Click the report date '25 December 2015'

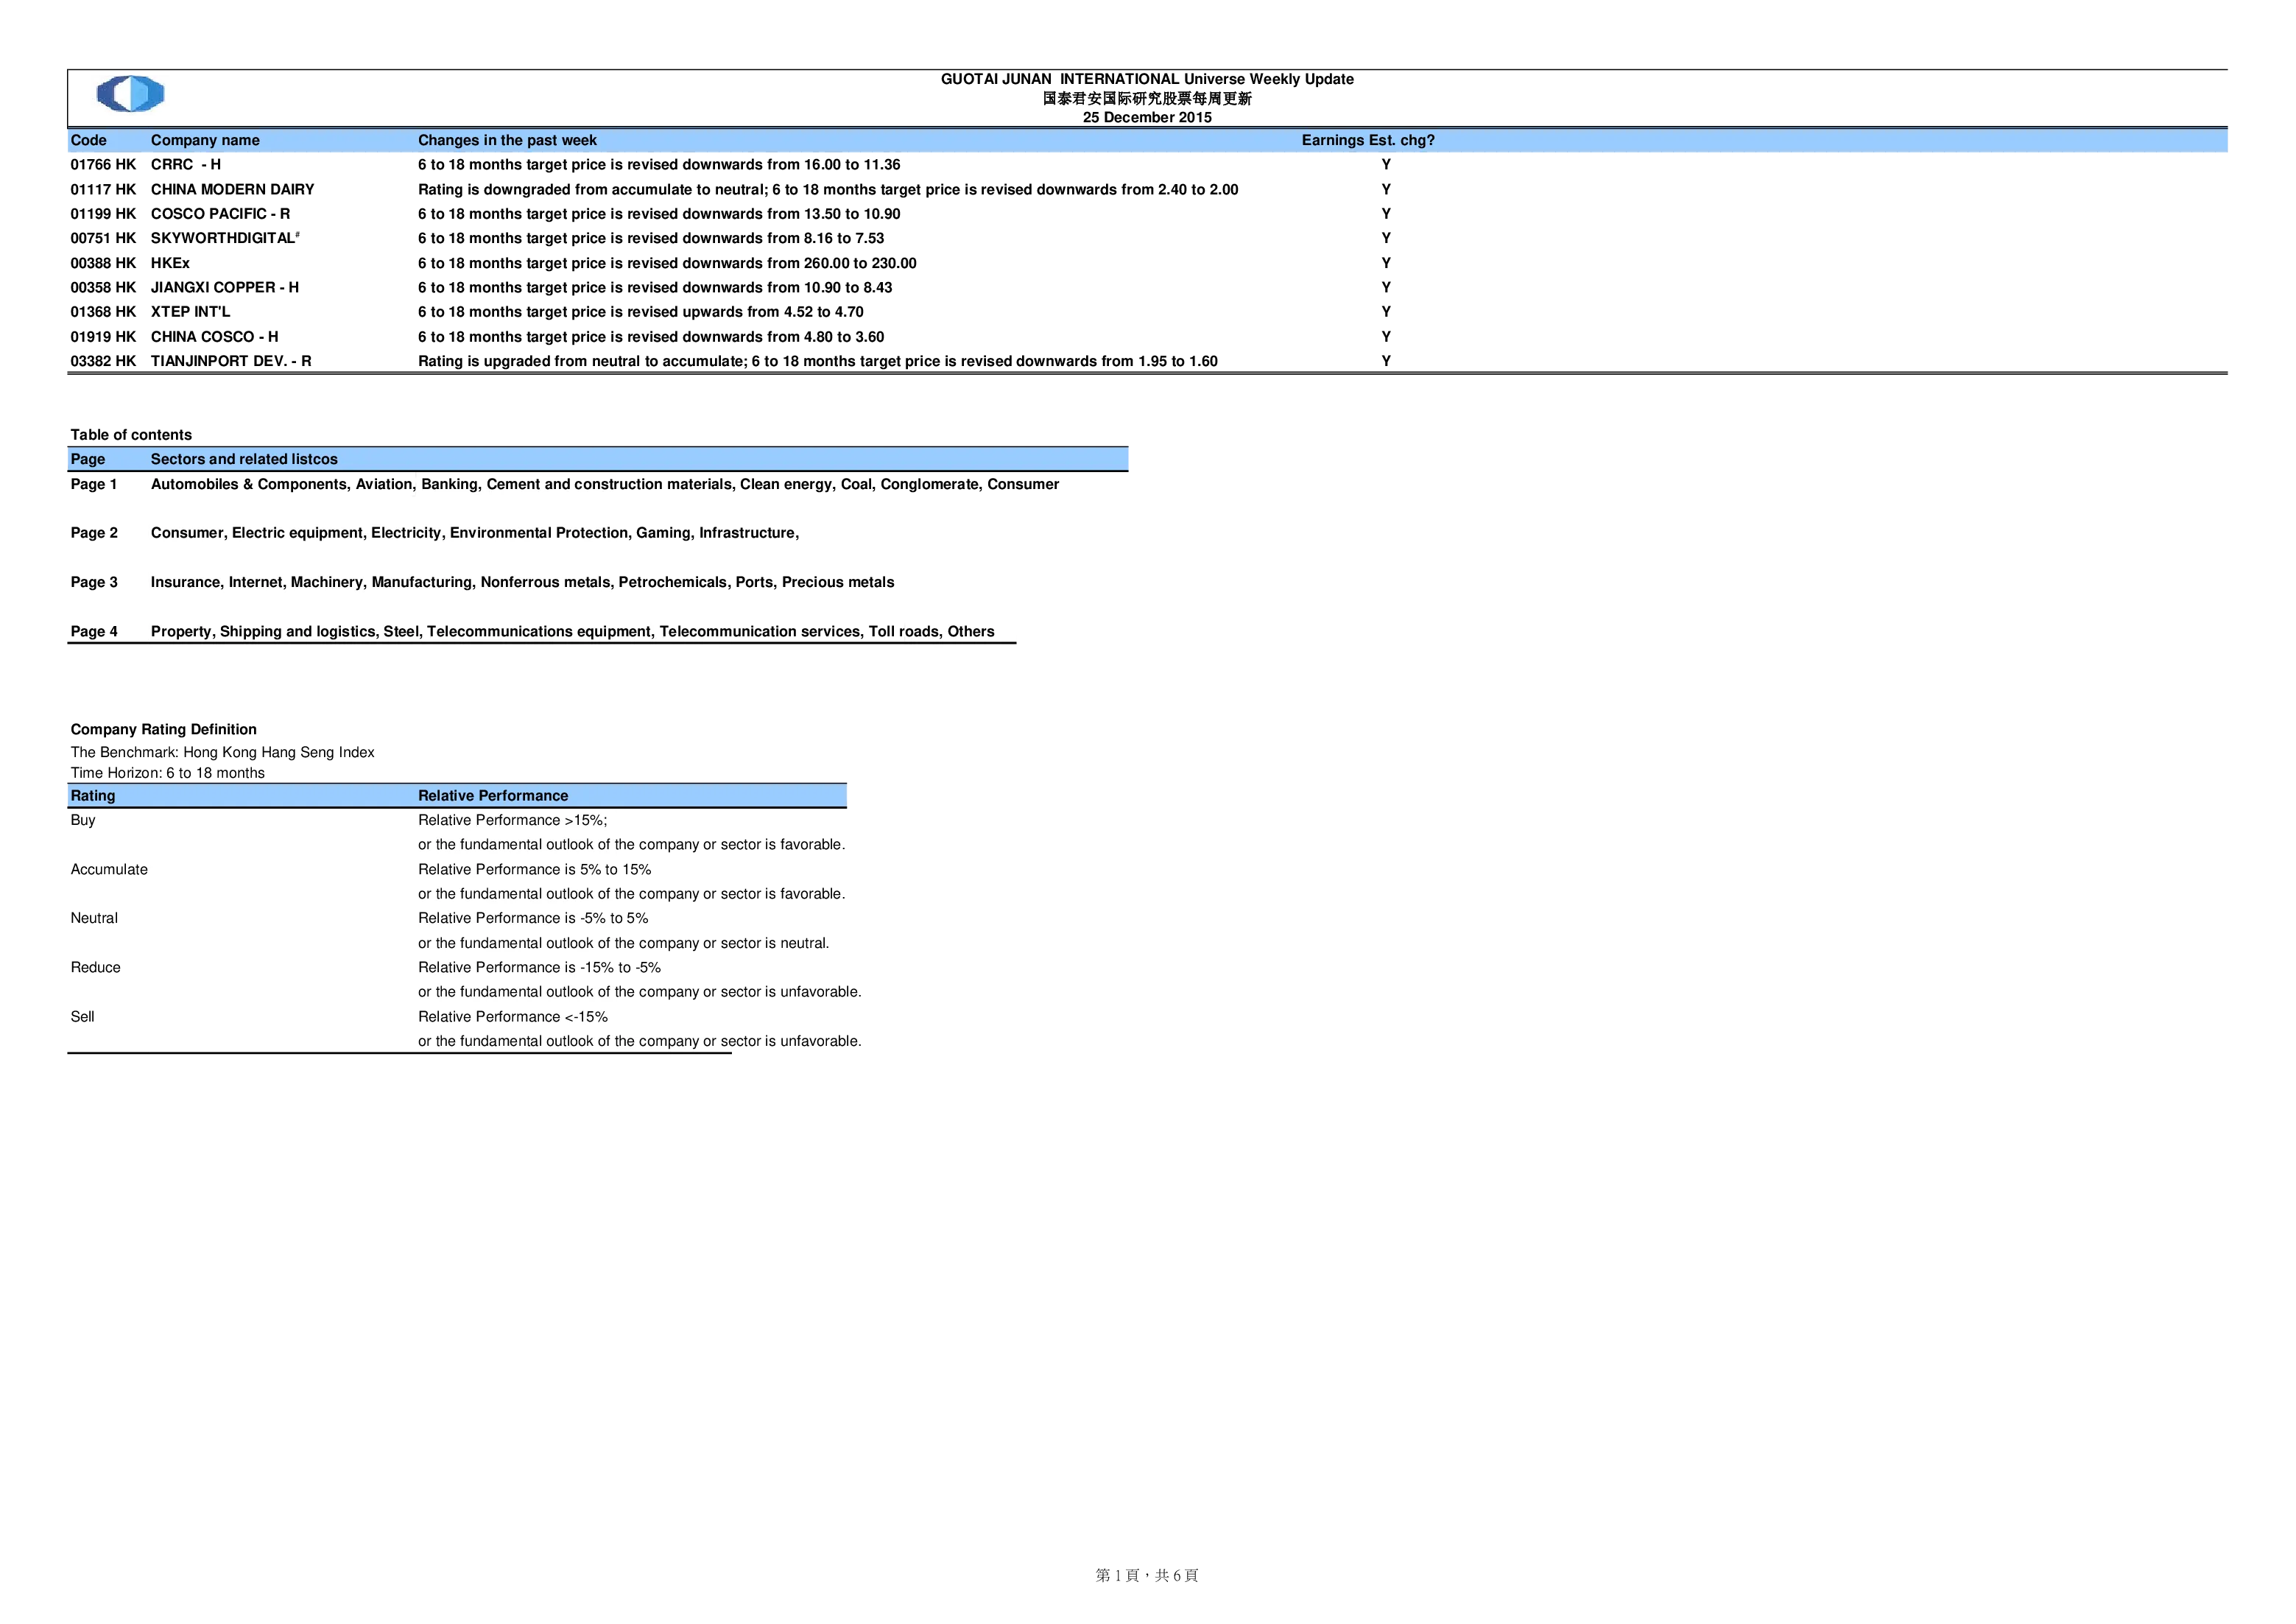click(x=1147, y=118)
